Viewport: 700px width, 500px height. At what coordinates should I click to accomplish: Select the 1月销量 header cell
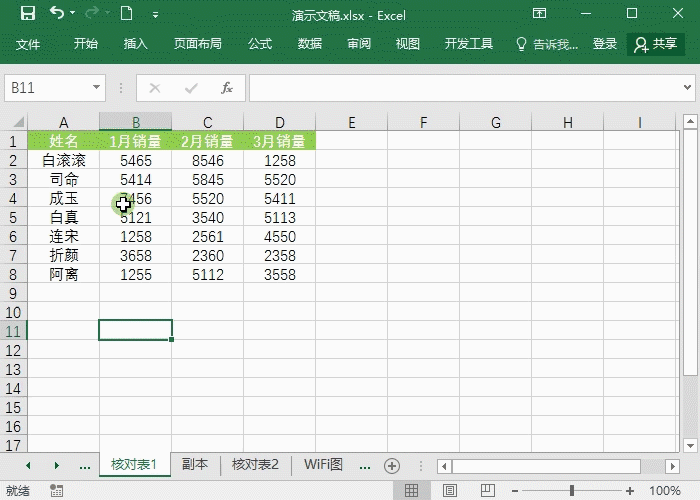[x=135, y=141]
